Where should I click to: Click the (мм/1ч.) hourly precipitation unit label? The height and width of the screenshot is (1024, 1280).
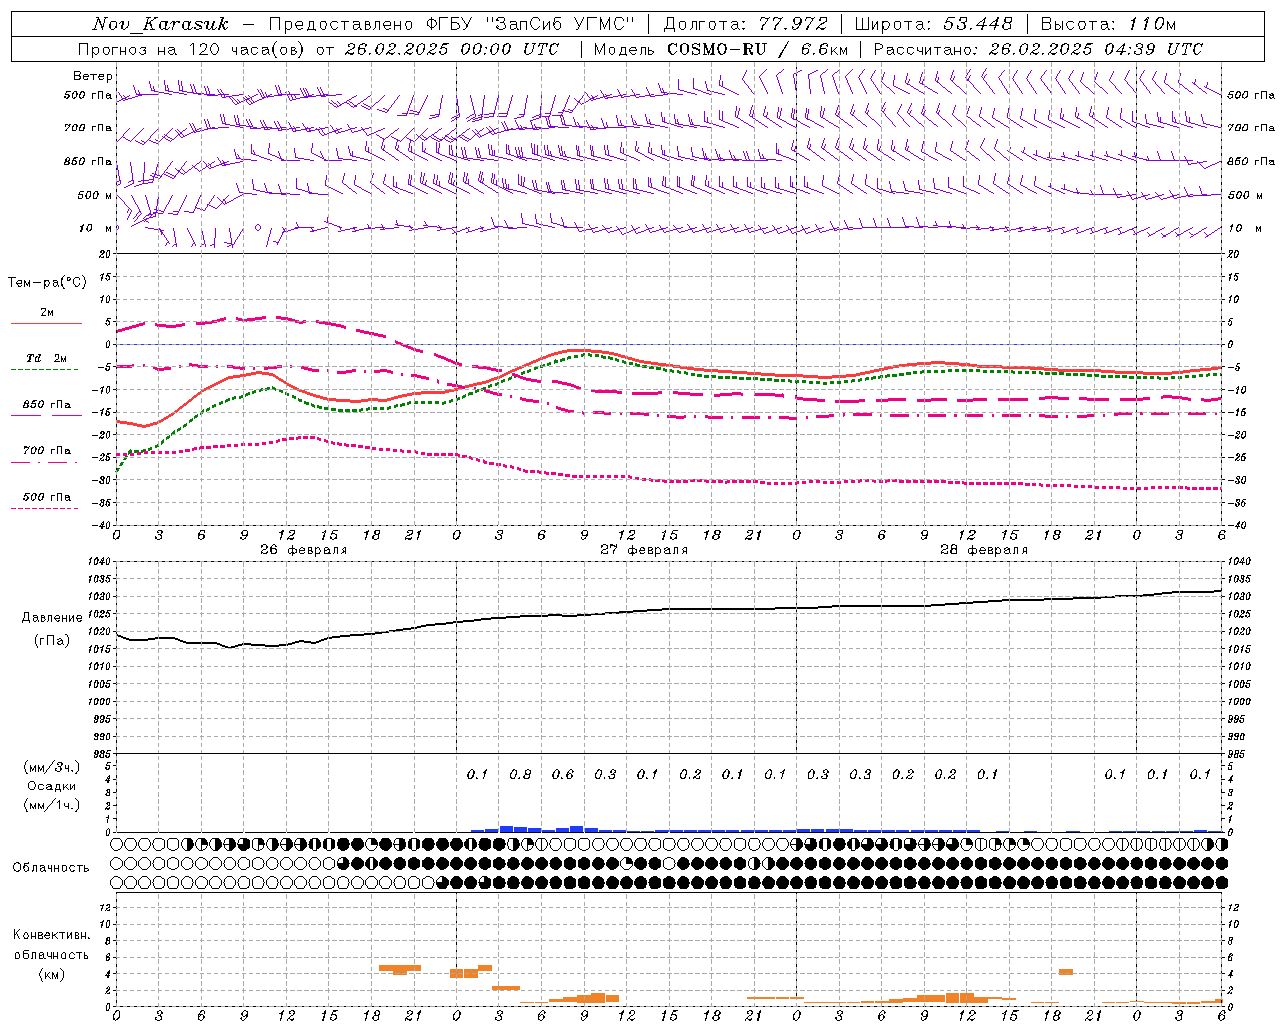tap(52, 805)
